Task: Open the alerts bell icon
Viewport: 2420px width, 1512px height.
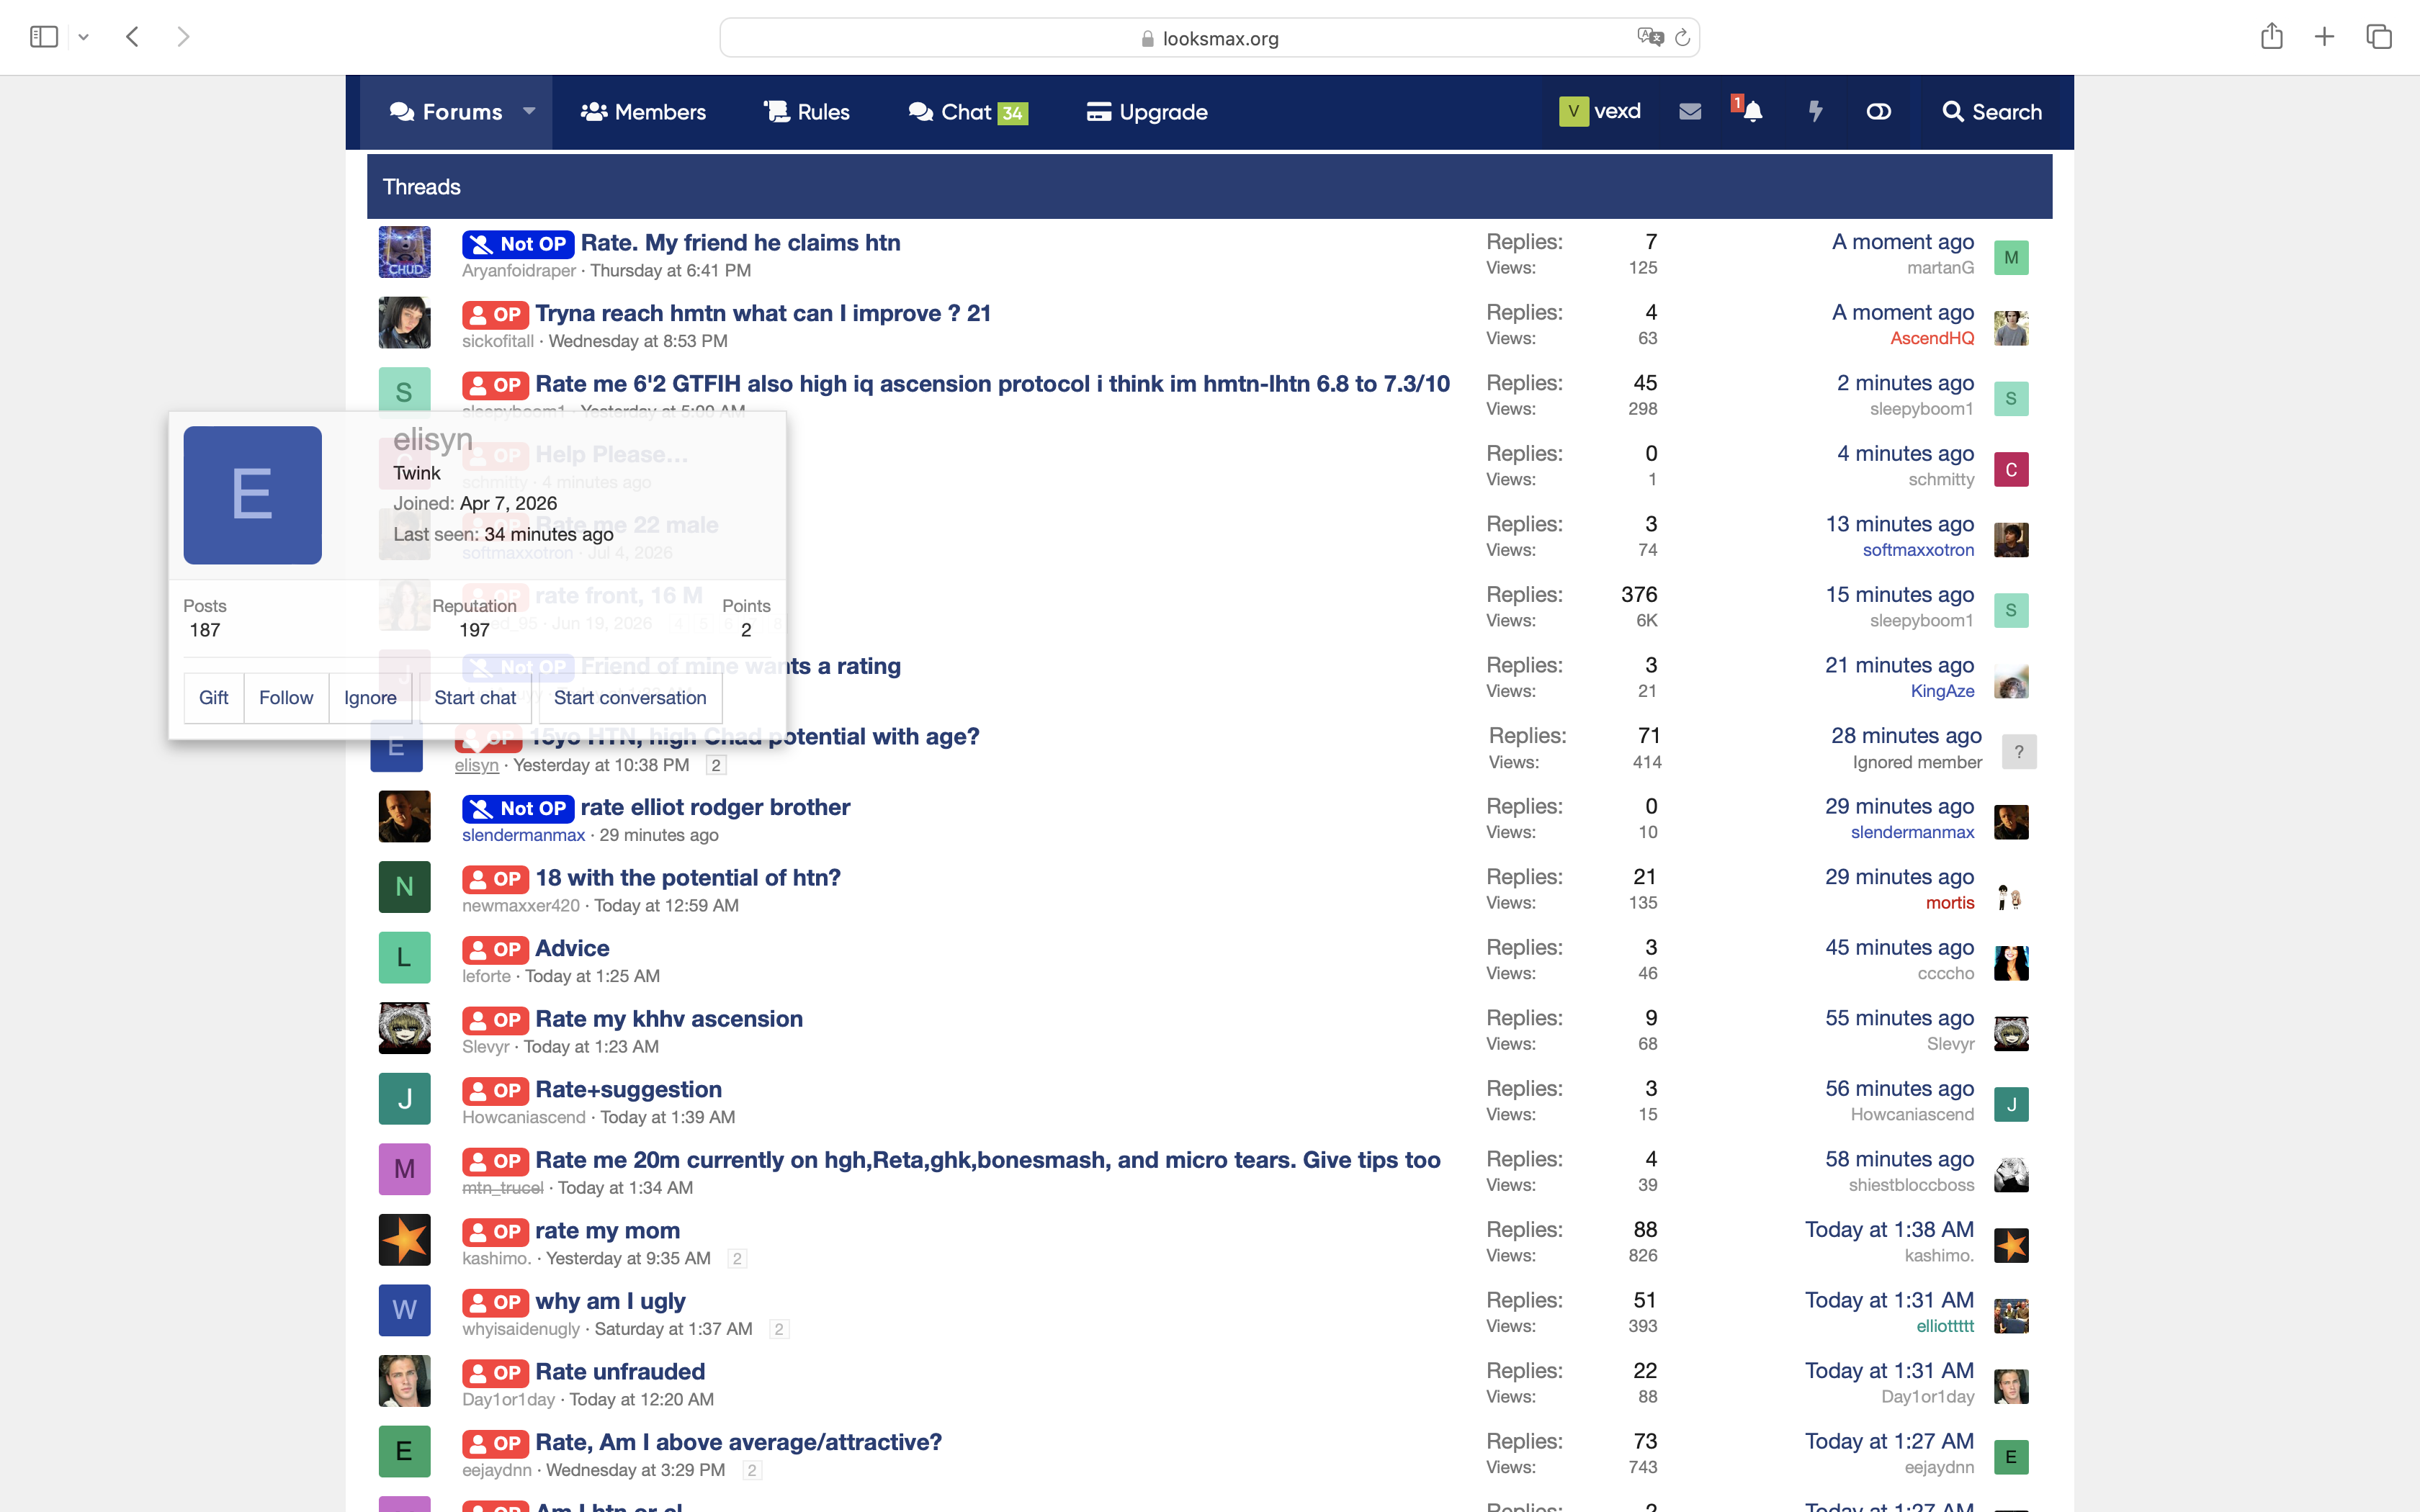Action: (x=1752, y=111)
